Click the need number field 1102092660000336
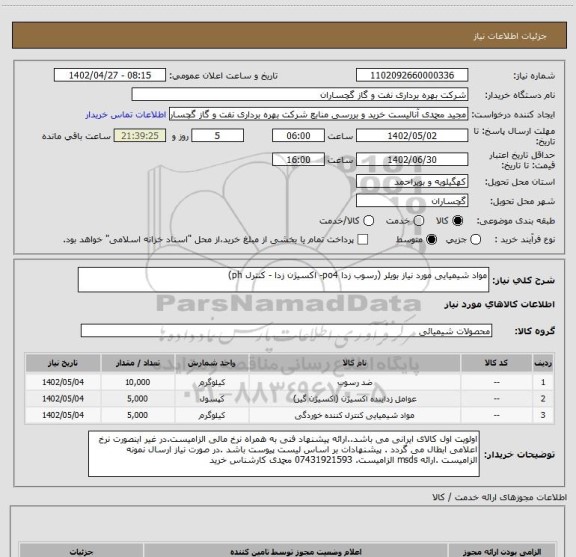 click(x=412, y=75)
